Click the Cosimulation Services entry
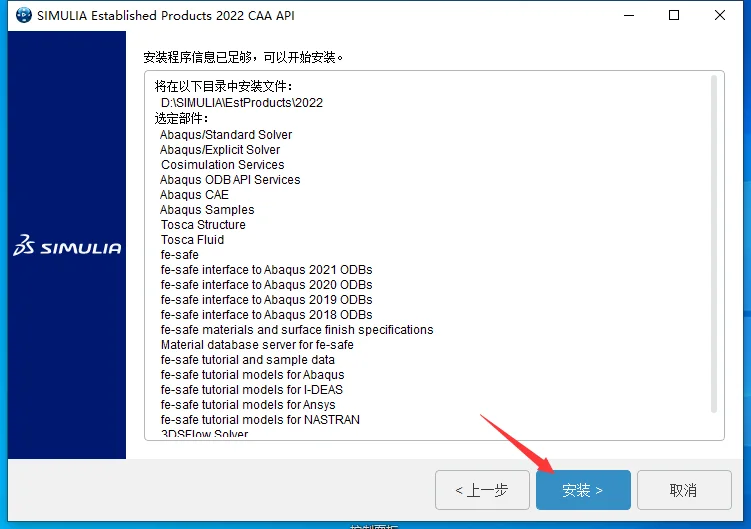Viewport: 751px width, 529px height. 223,164
